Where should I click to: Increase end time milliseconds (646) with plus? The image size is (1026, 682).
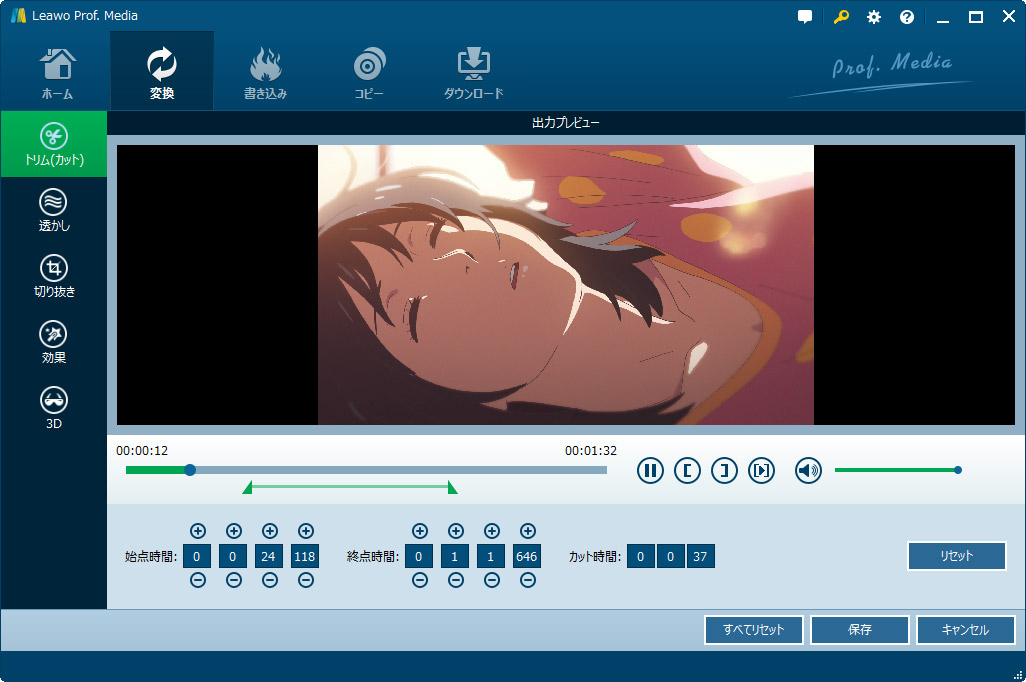coord(528,531)
